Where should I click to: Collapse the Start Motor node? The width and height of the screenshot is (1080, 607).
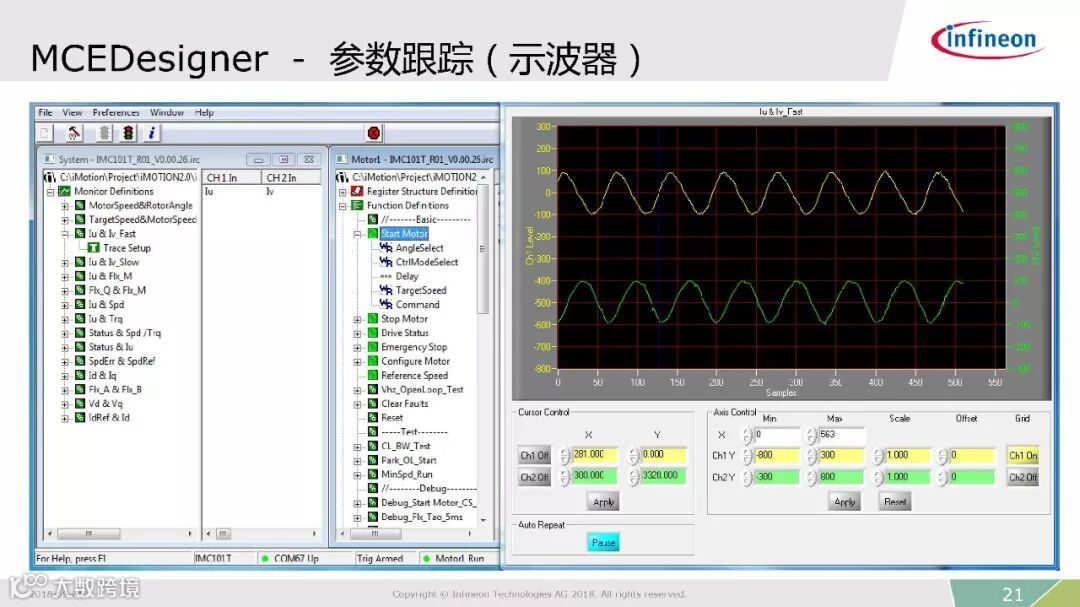(357, 234)
